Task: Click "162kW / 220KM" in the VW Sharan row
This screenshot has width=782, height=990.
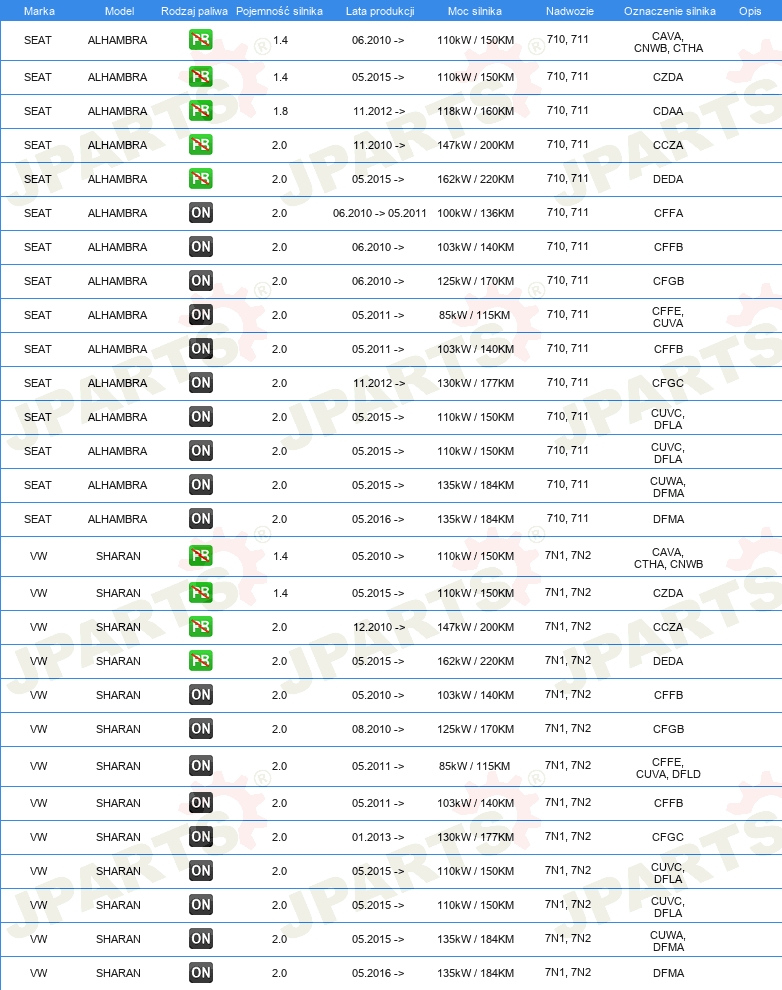Action: click(475, 661)
